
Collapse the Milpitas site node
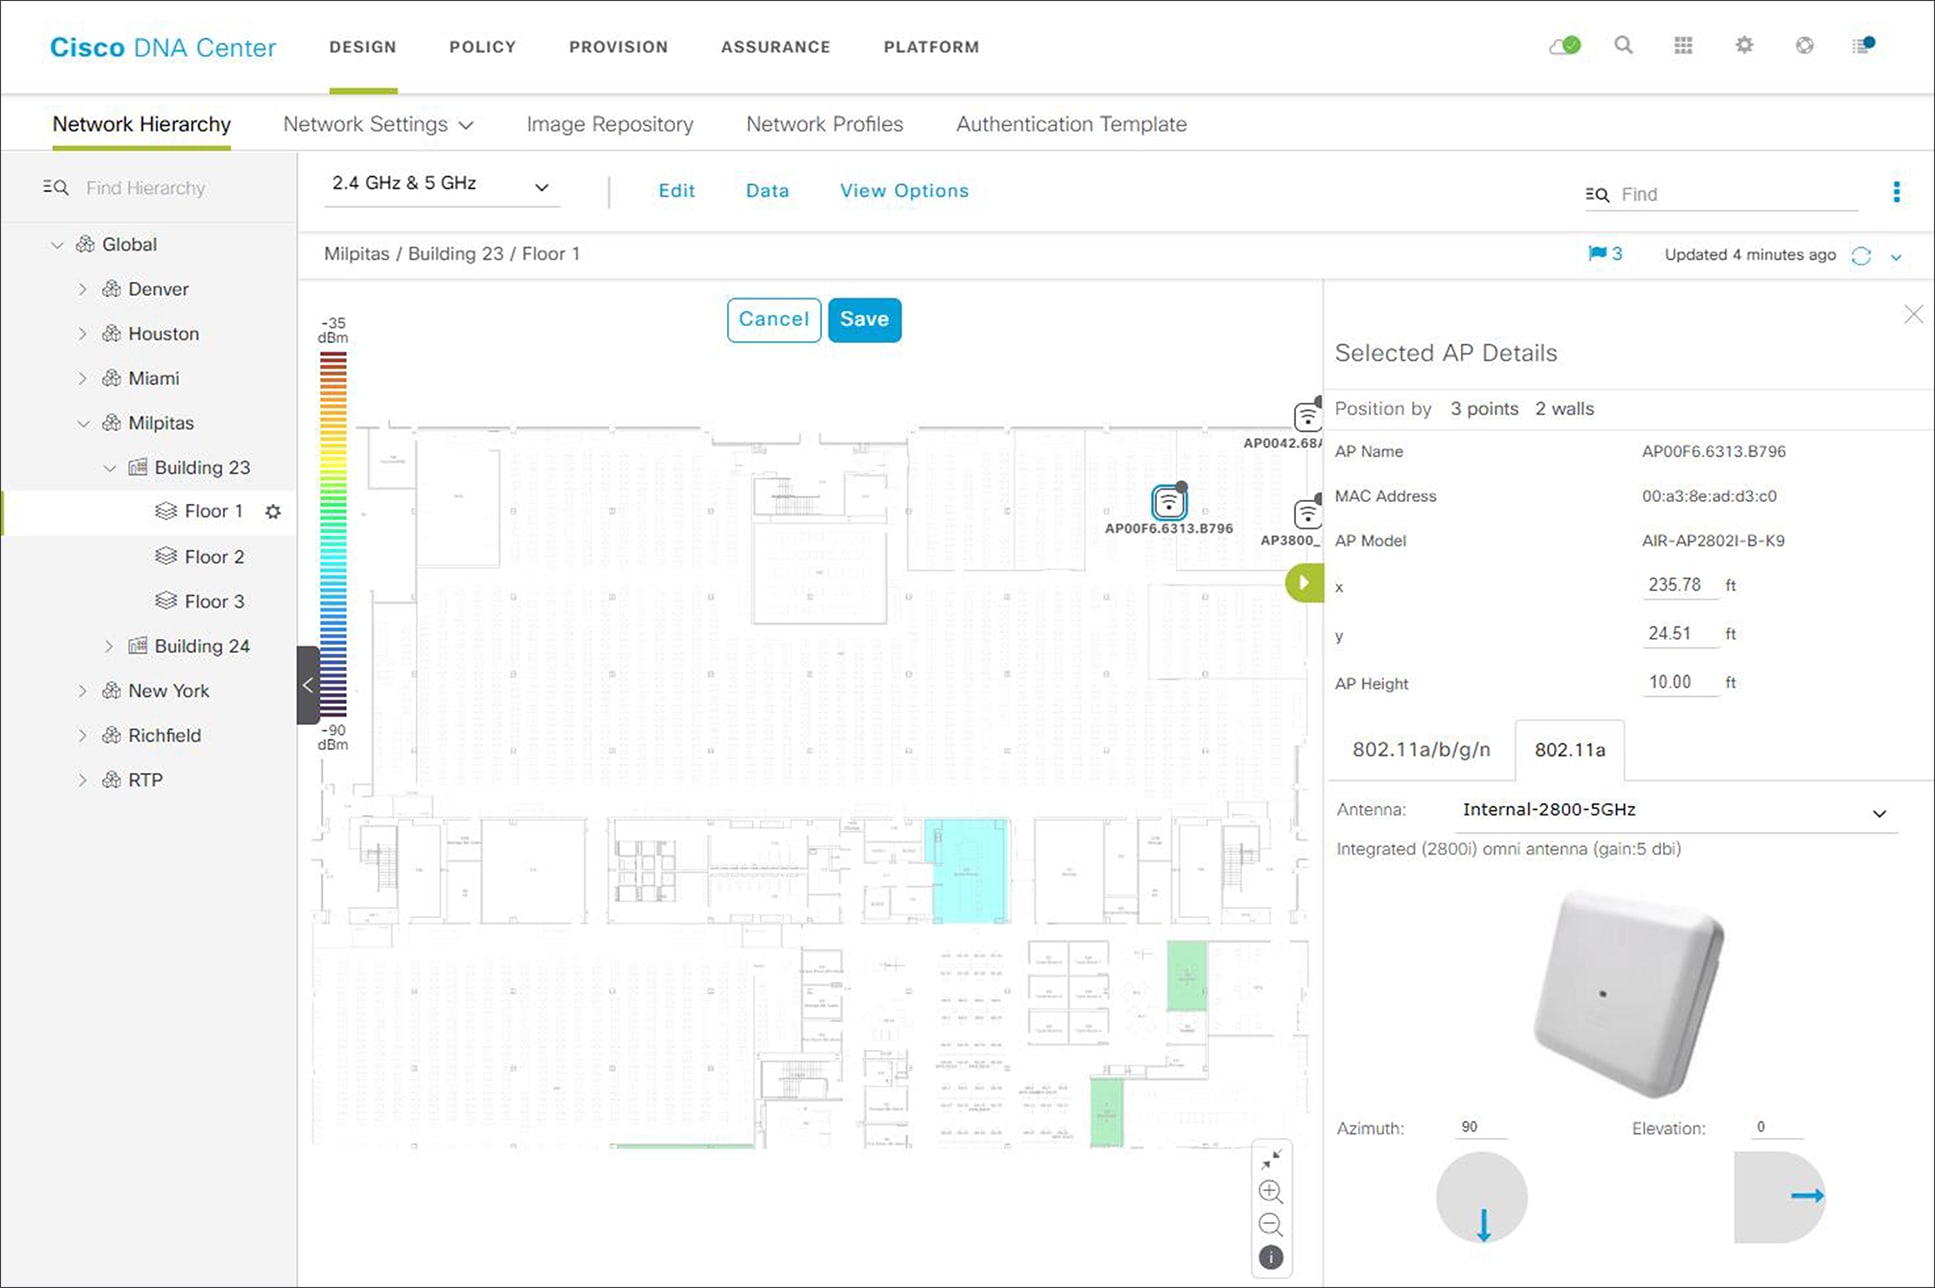[83, 423]
